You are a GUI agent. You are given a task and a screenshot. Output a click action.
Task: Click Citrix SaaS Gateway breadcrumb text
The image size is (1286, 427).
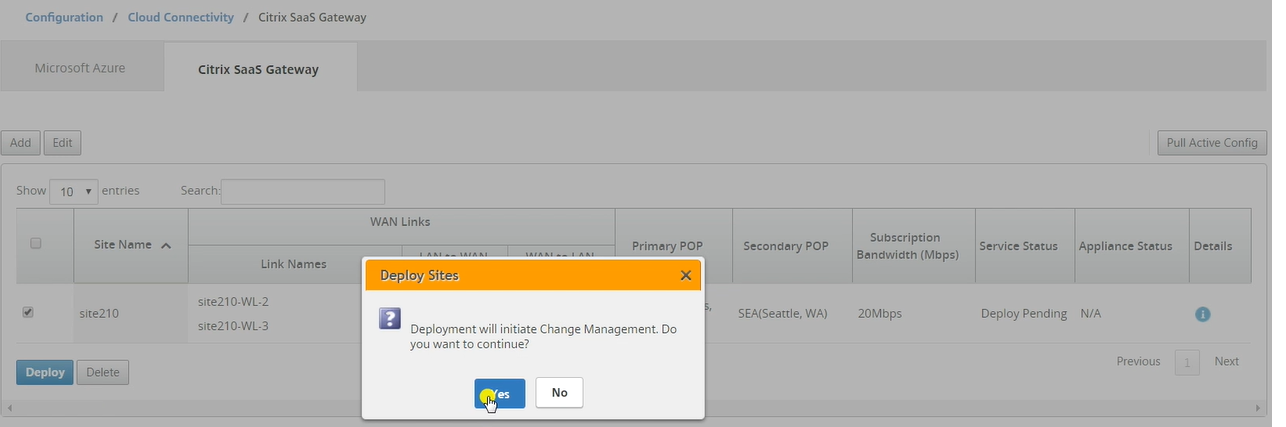(312, 17)
